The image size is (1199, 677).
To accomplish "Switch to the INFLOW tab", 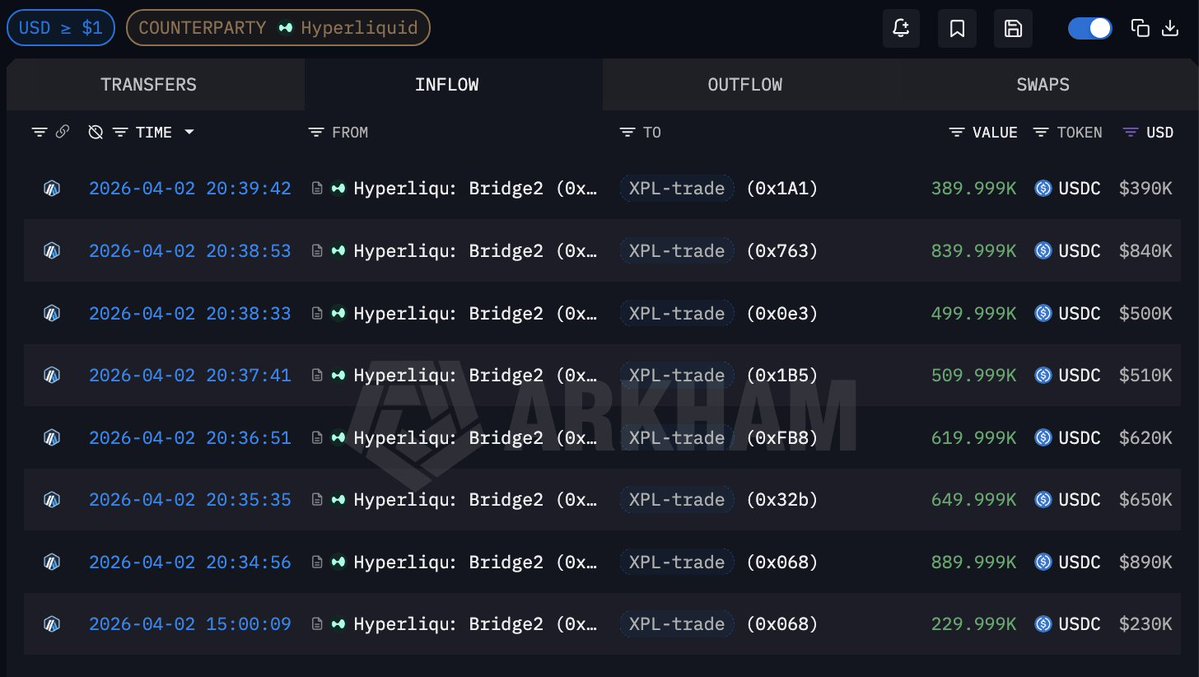I will coord(447,84).
